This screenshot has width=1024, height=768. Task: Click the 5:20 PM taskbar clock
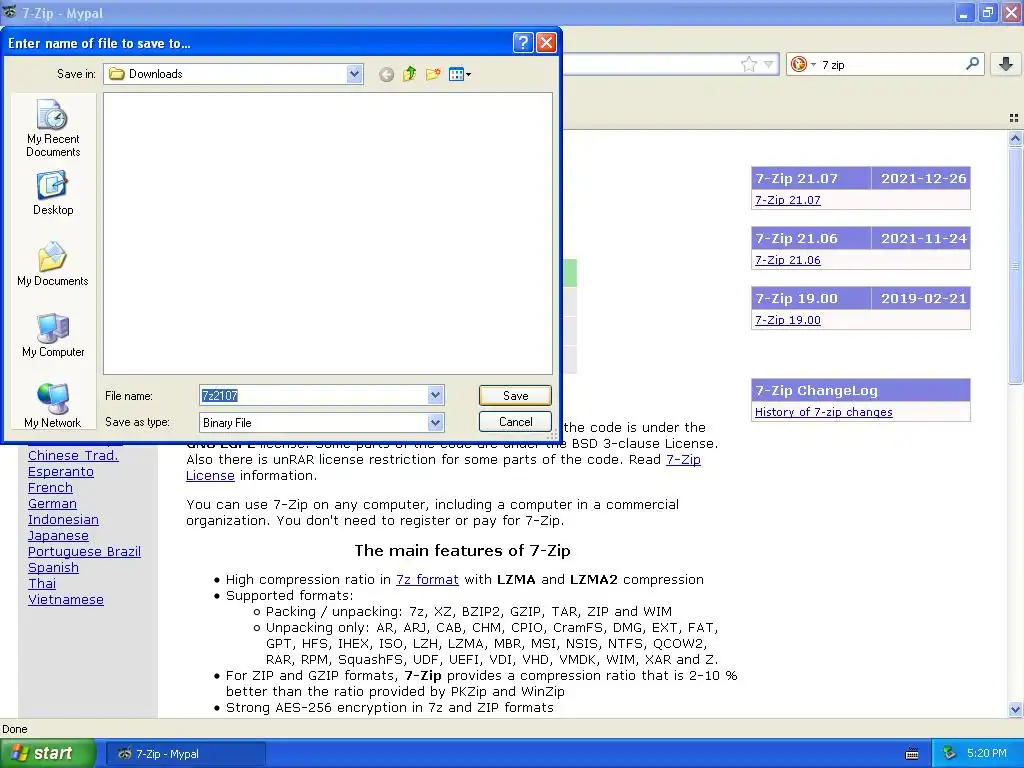tap(987, 753)
